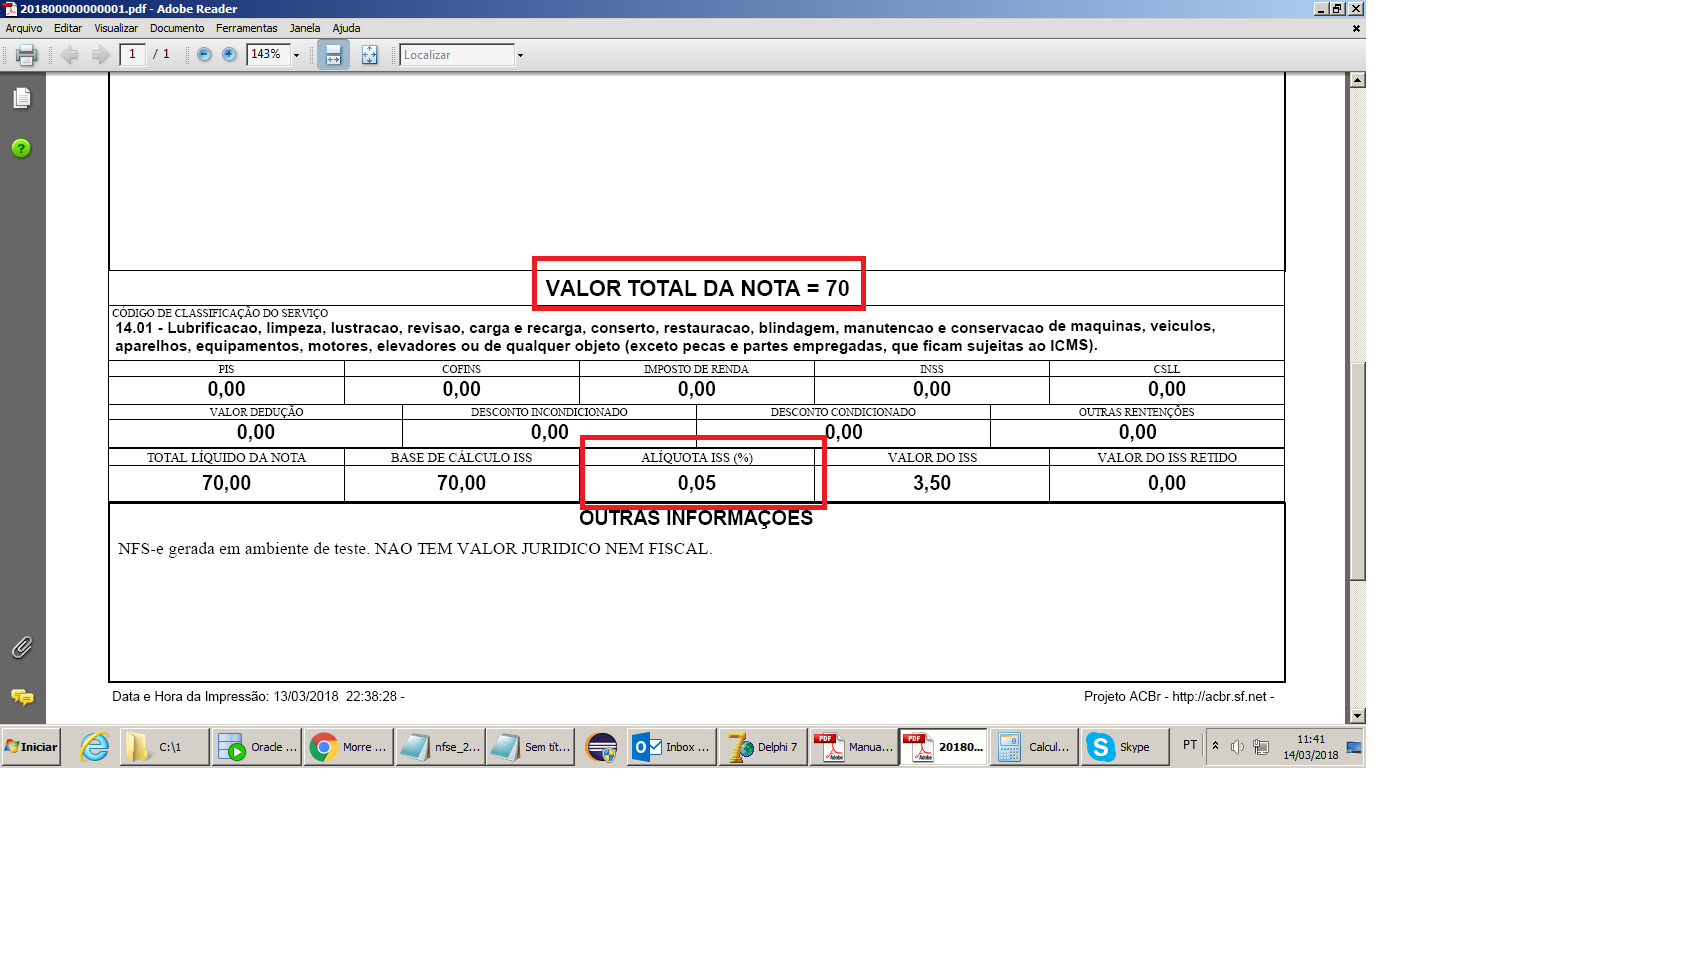Close the document with the small x

click(x=1356, y=28)
